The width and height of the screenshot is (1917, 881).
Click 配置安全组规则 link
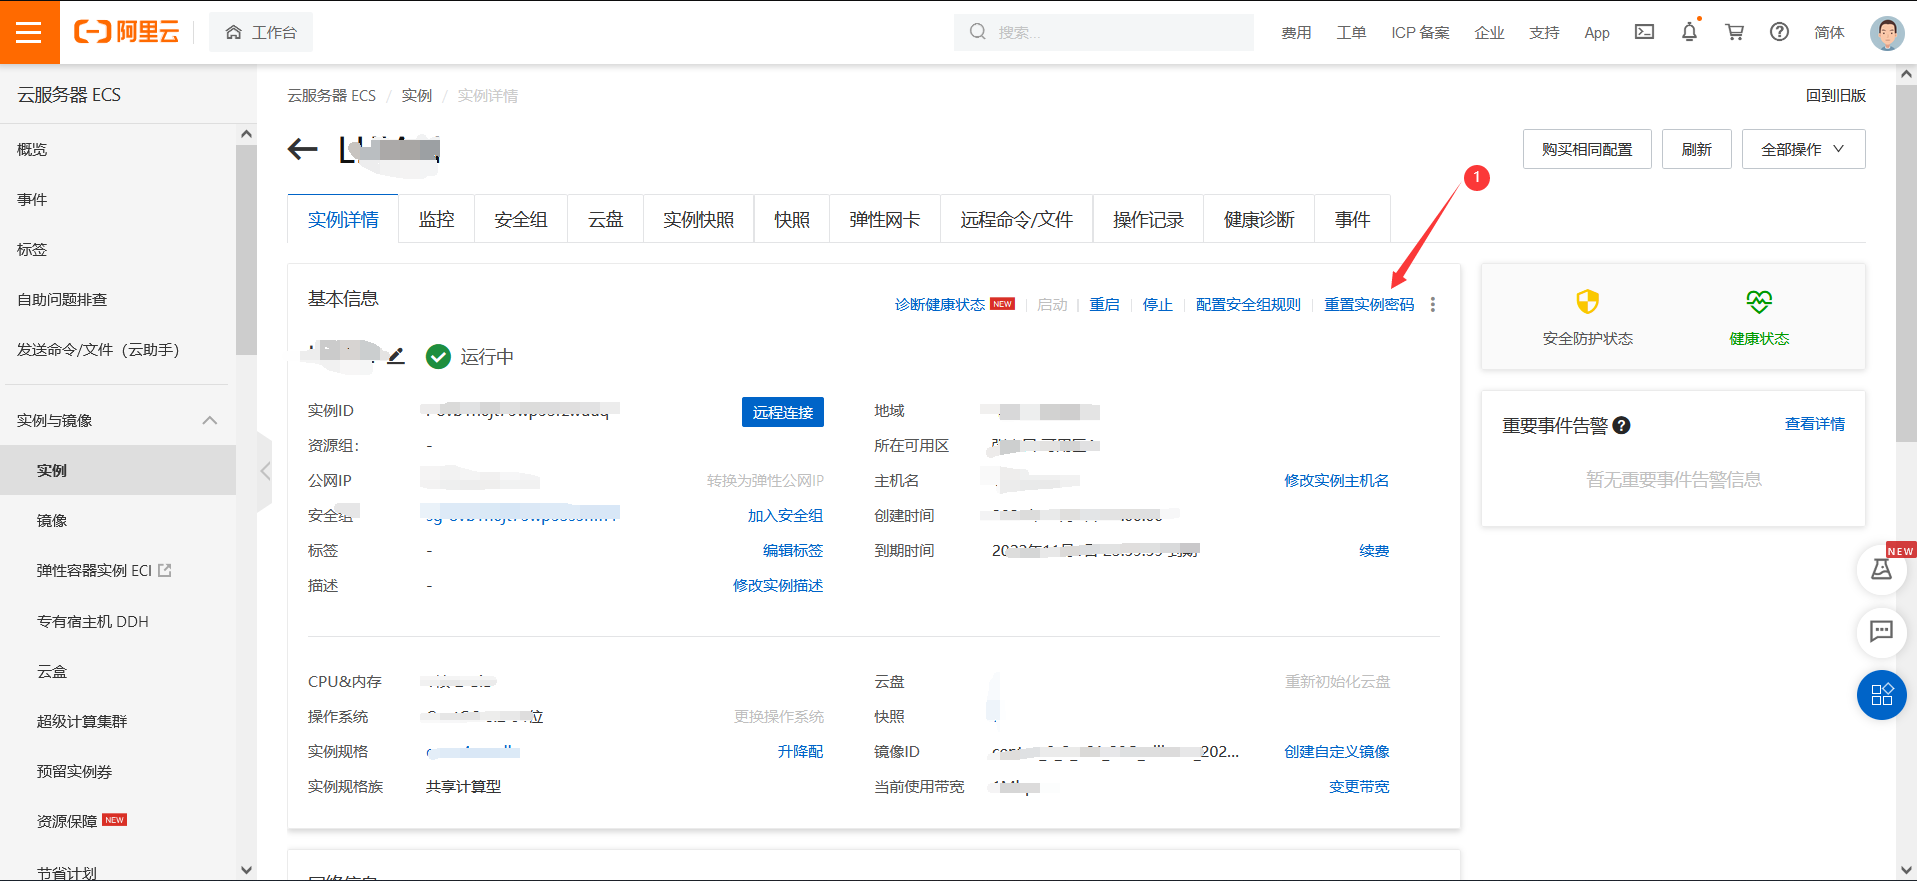coord(1249,305)
